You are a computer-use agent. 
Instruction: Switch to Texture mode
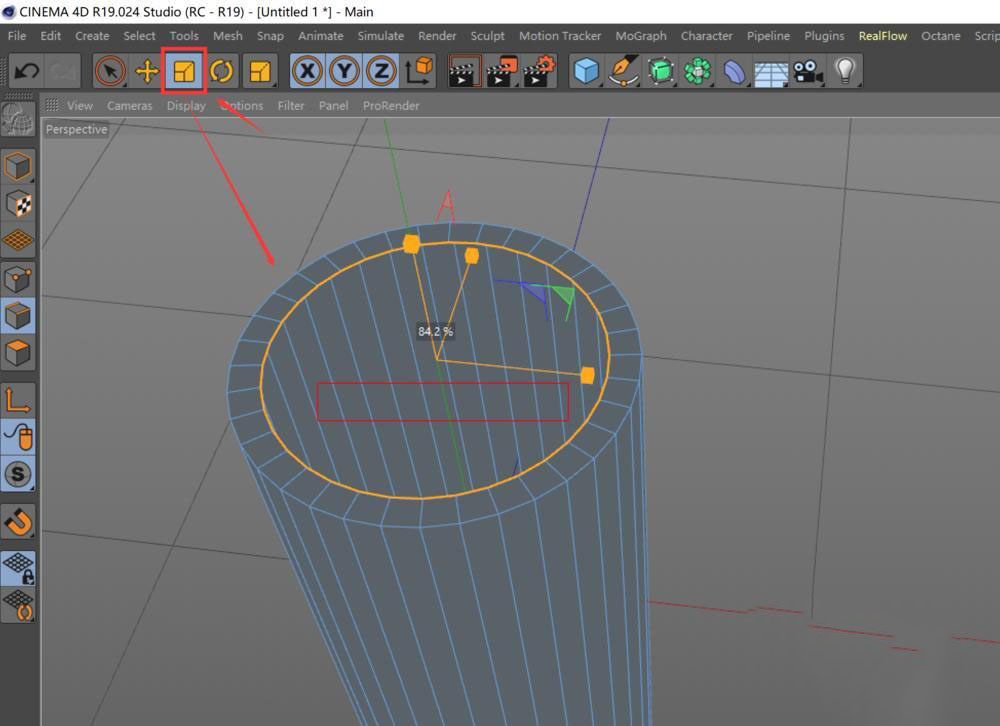(x=18, y=204)
